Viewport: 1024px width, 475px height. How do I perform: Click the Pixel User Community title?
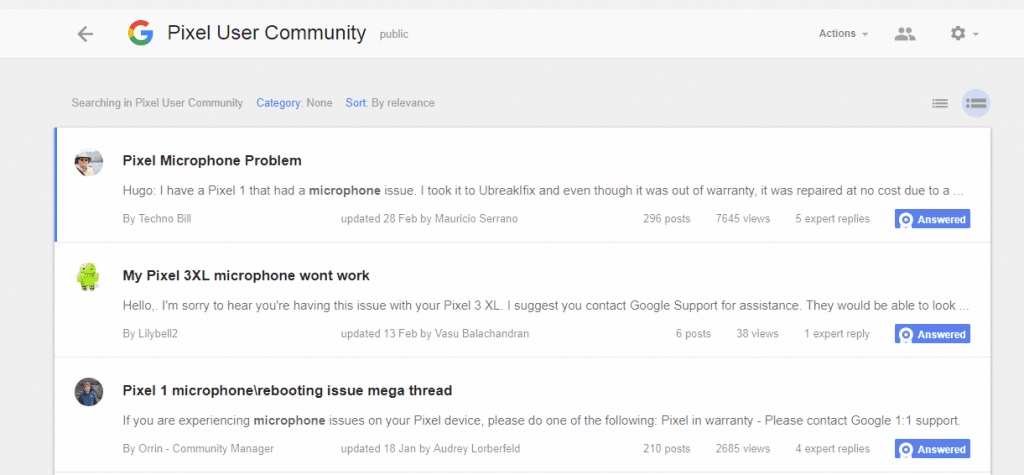266,33
